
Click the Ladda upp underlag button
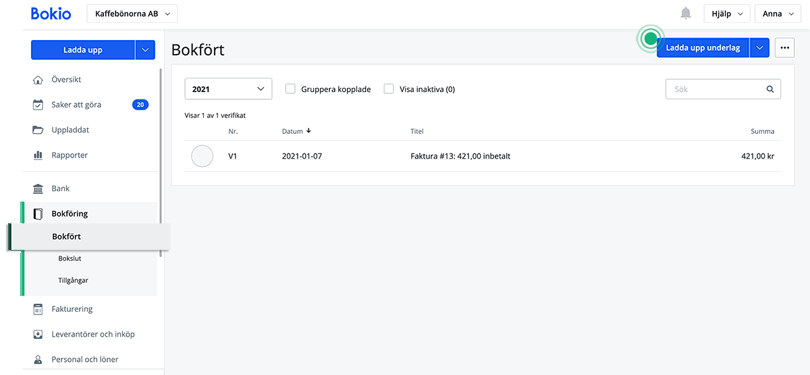703,48
